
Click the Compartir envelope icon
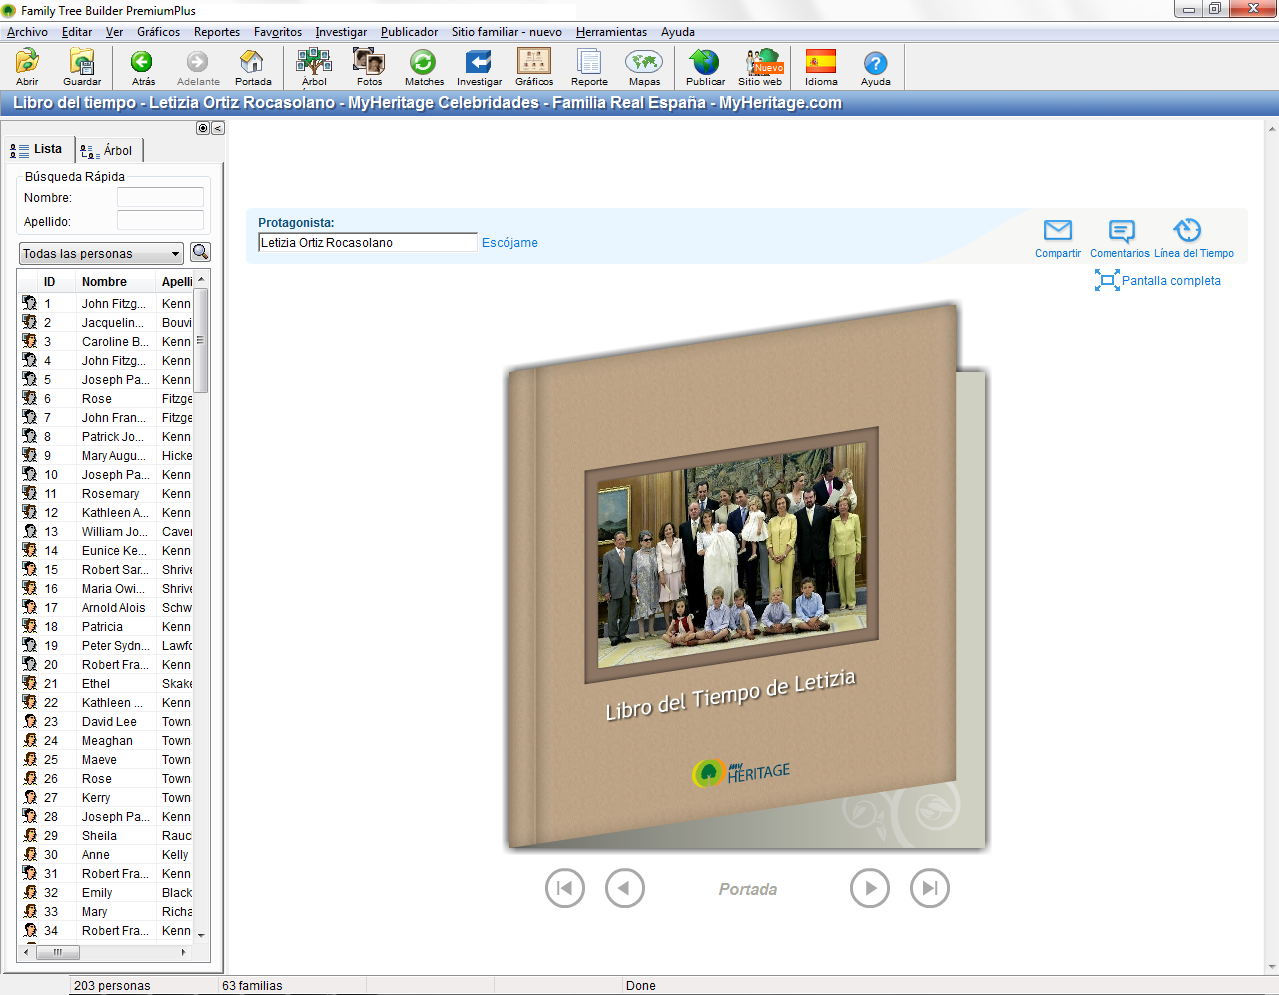click(x=1058, y=231)
